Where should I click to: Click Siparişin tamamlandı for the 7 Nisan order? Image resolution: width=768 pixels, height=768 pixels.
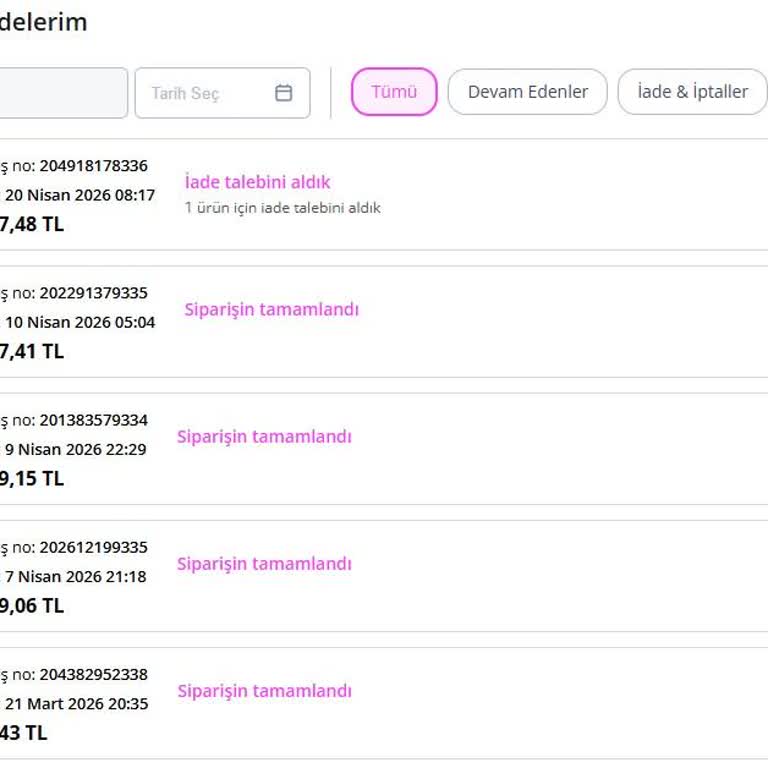point(264,563)
